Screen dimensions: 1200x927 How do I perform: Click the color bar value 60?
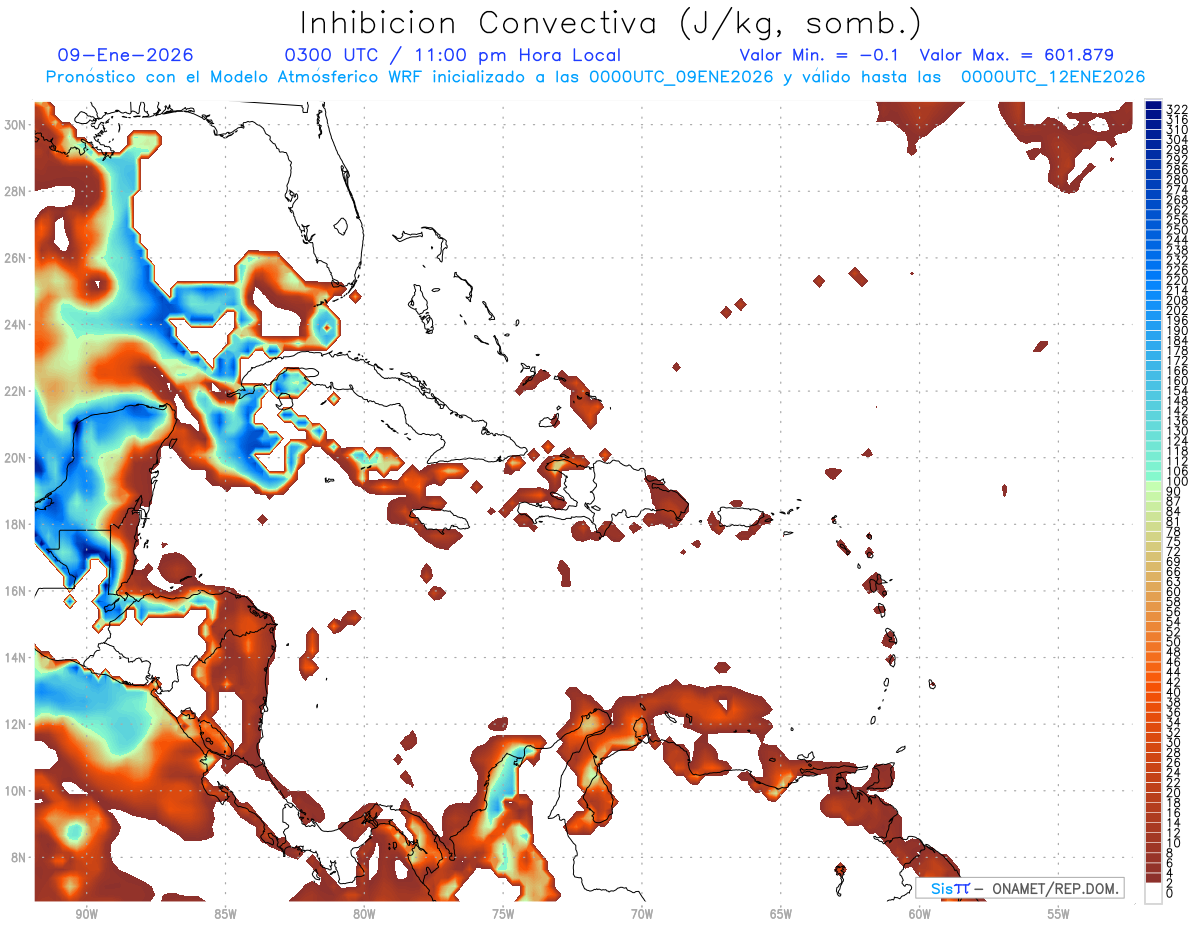point(1175,592)
